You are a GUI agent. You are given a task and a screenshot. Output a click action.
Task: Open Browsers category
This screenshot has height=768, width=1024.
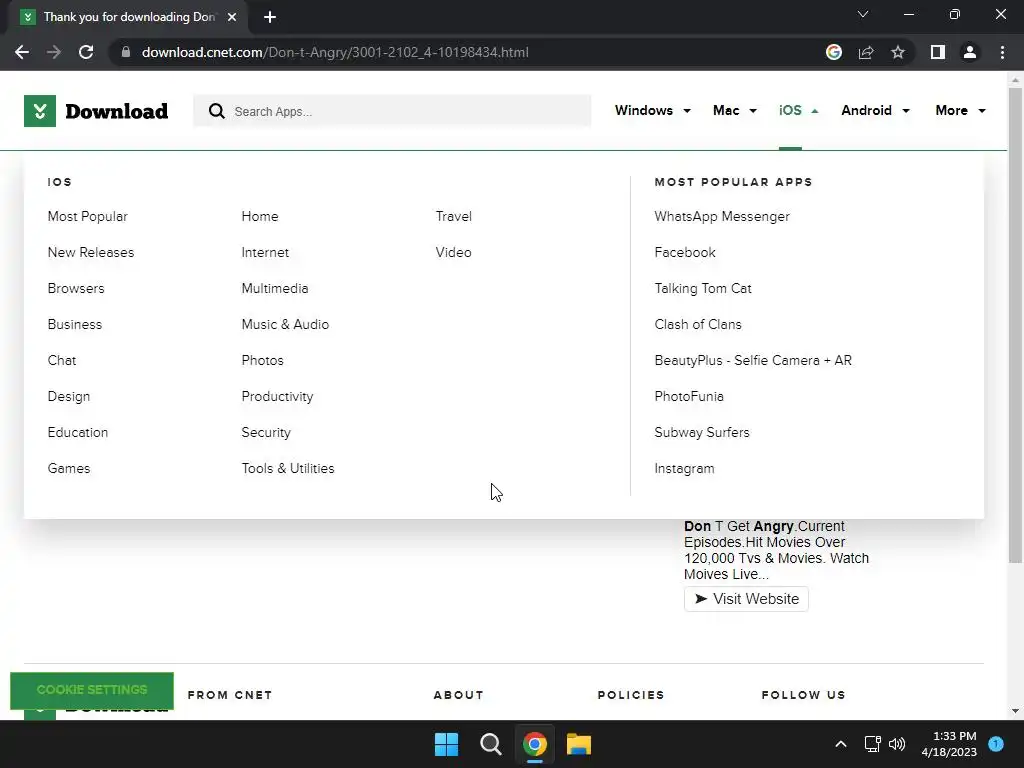click(76, 288)
